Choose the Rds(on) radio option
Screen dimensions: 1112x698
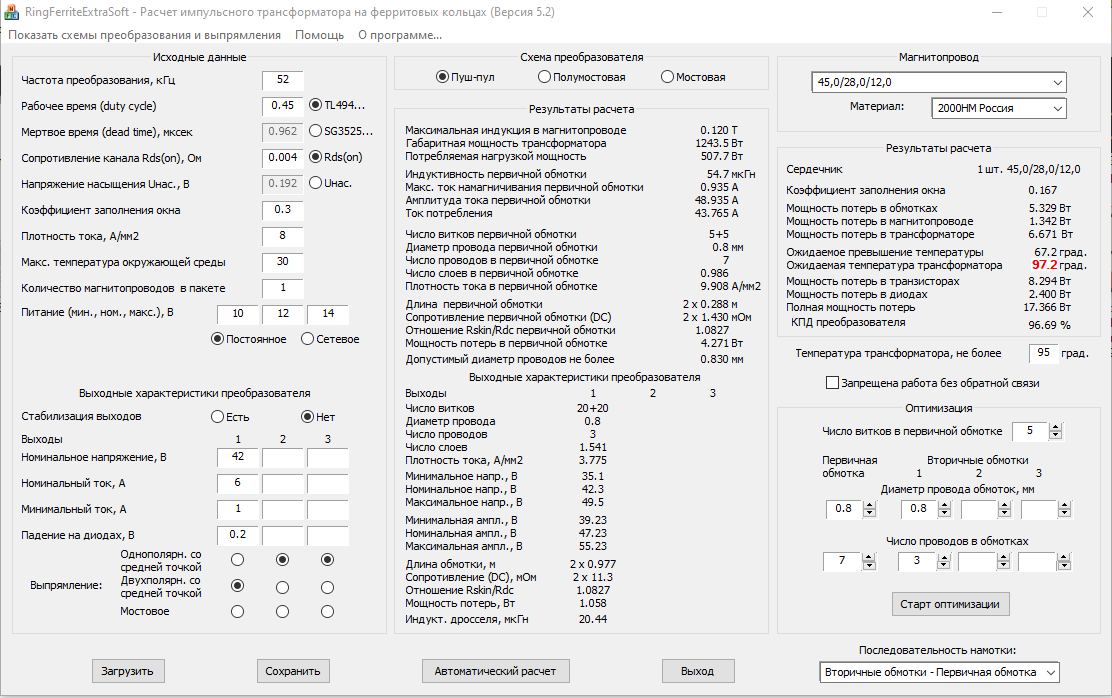[x=316, y=157]
